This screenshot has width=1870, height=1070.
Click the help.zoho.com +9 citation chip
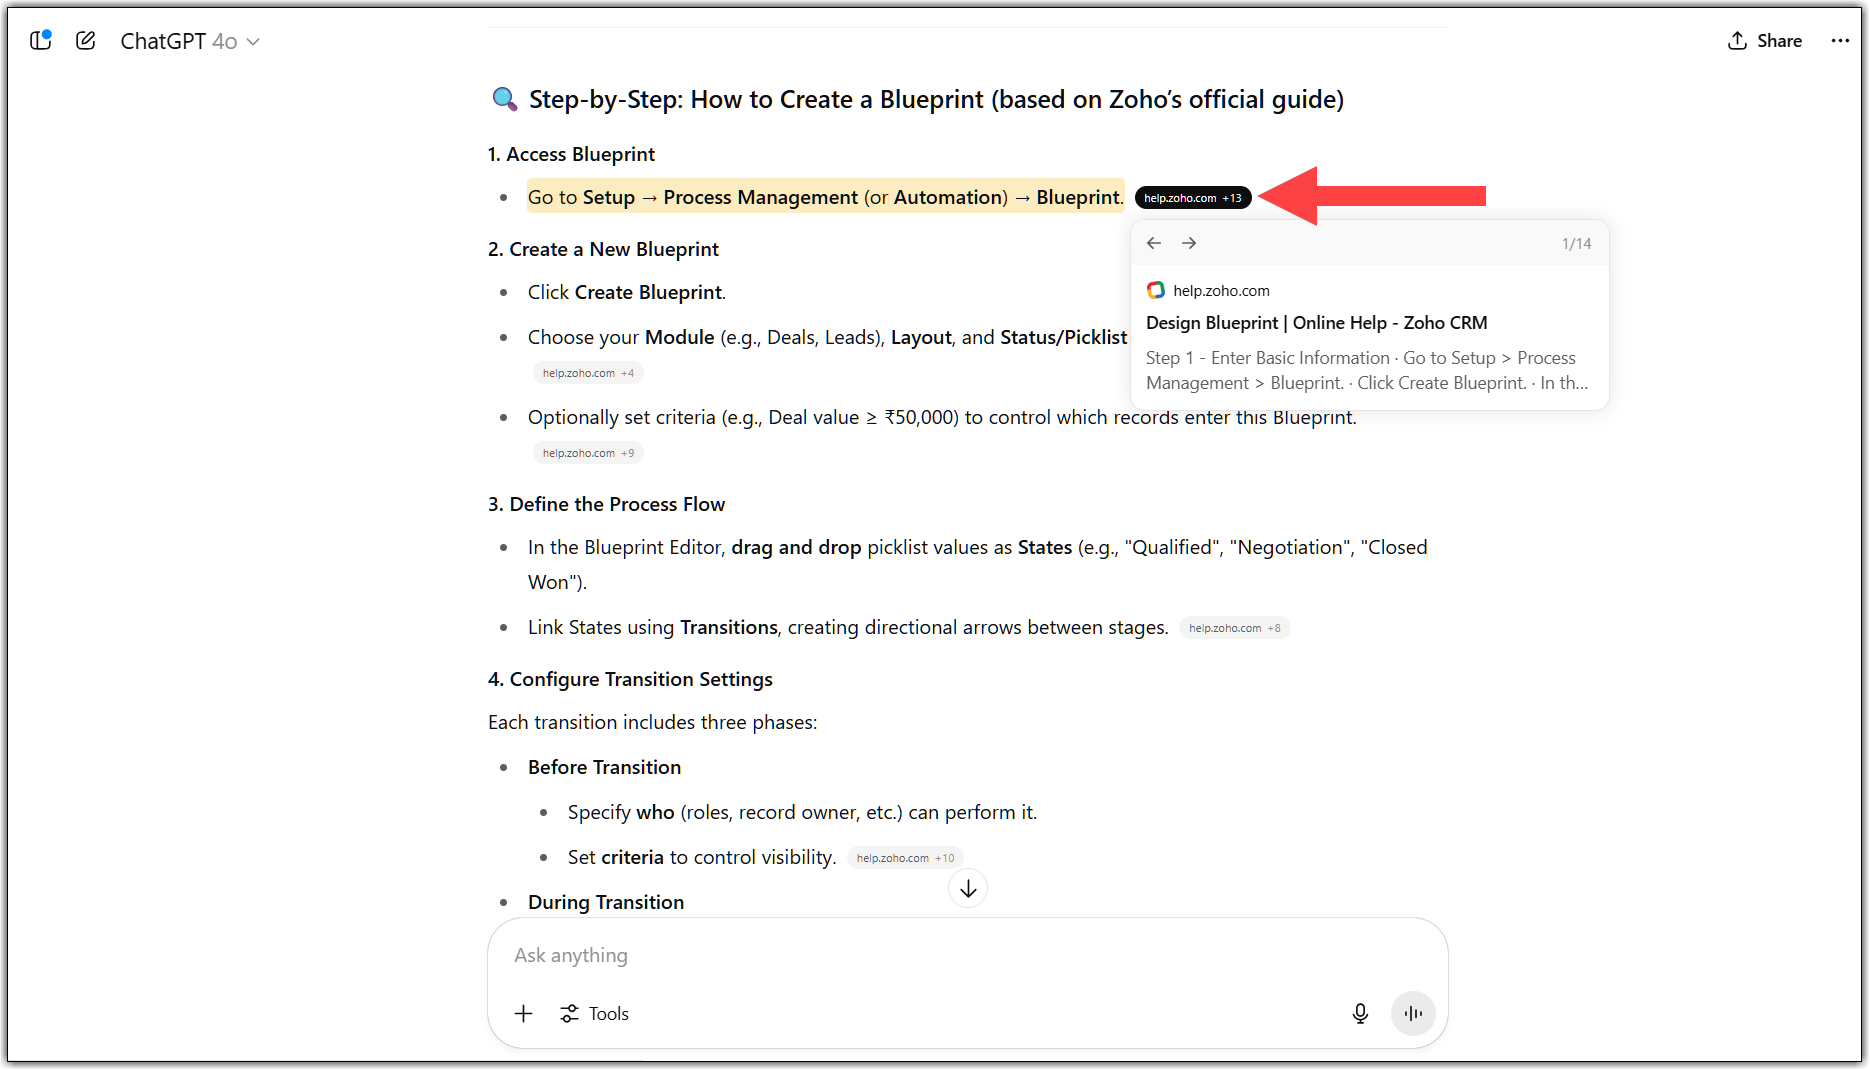(588, 453)
